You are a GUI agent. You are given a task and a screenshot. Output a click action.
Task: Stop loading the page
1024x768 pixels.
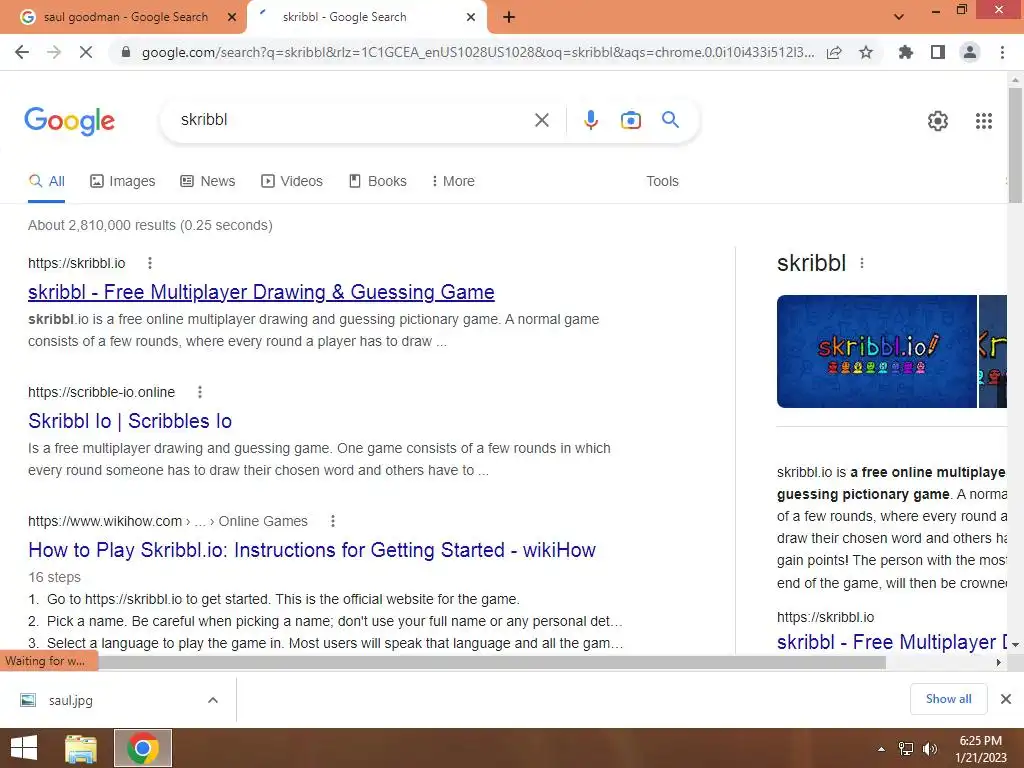(86, 52)
